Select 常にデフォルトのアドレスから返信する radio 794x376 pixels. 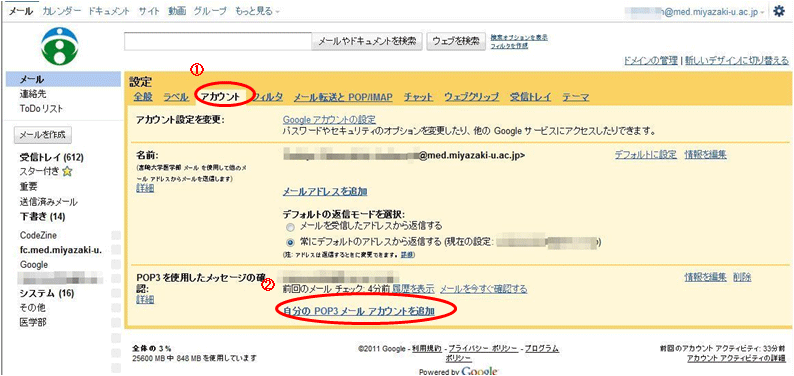(x=290, y=242)
